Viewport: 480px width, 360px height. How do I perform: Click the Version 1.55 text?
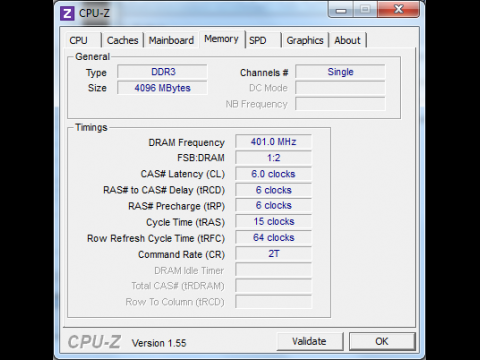[159, 343]
